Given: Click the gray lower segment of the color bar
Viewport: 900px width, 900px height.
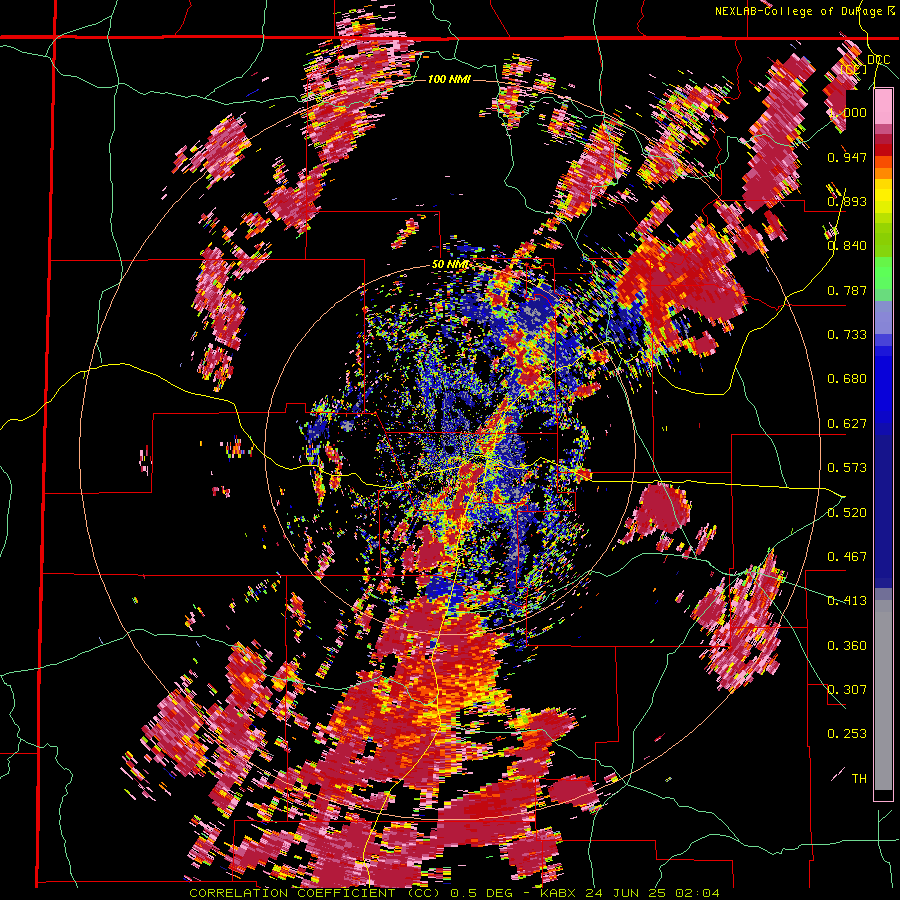Looking at the screenshot, I should click(x=883, y=695).
